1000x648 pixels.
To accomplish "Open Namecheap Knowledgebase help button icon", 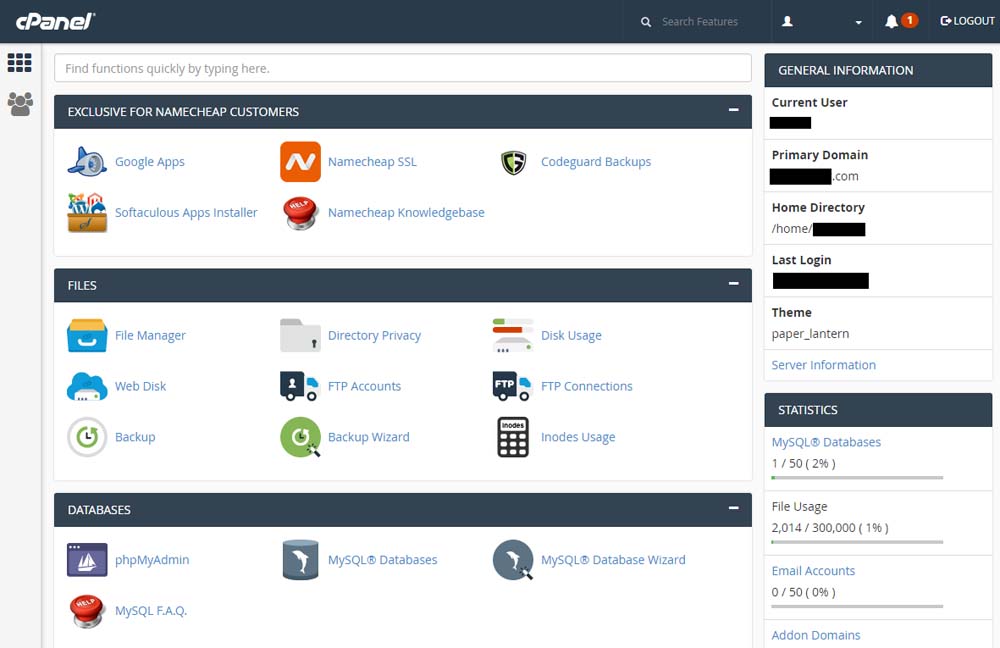I will (x=300, y=212).
